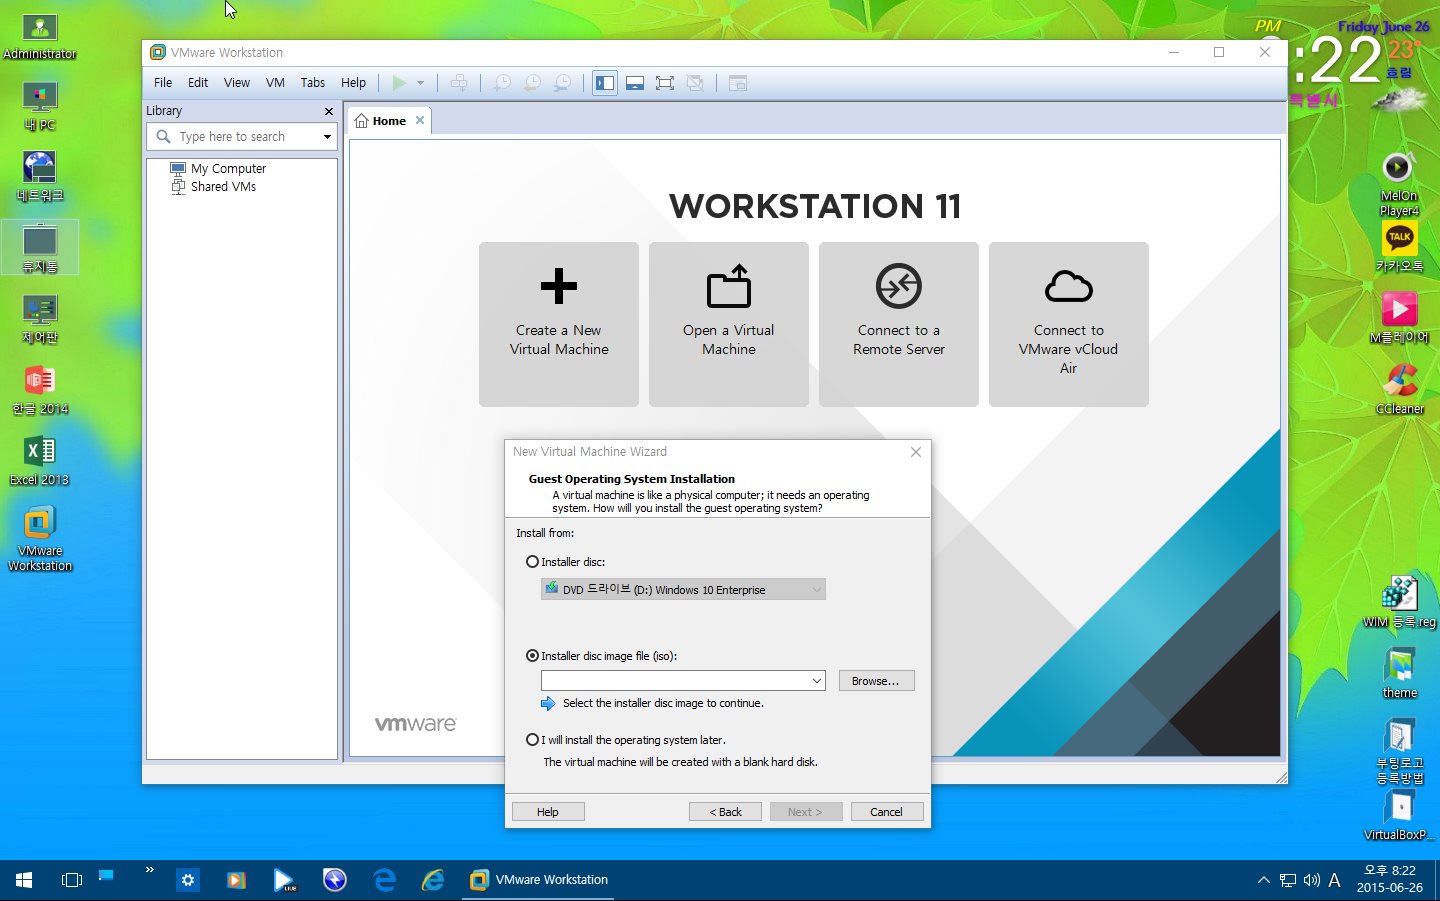Open the power options dropdown arrow in toolbar

[x=421, y=83]
